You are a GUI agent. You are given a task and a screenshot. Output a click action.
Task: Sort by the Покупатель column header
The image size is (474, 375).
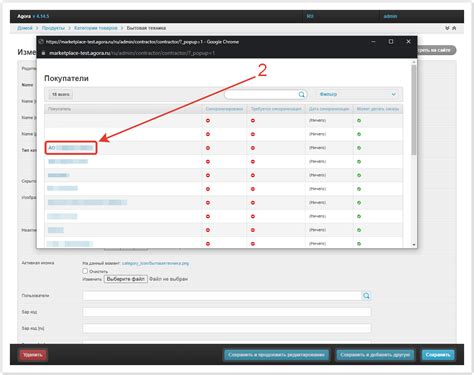59,109
